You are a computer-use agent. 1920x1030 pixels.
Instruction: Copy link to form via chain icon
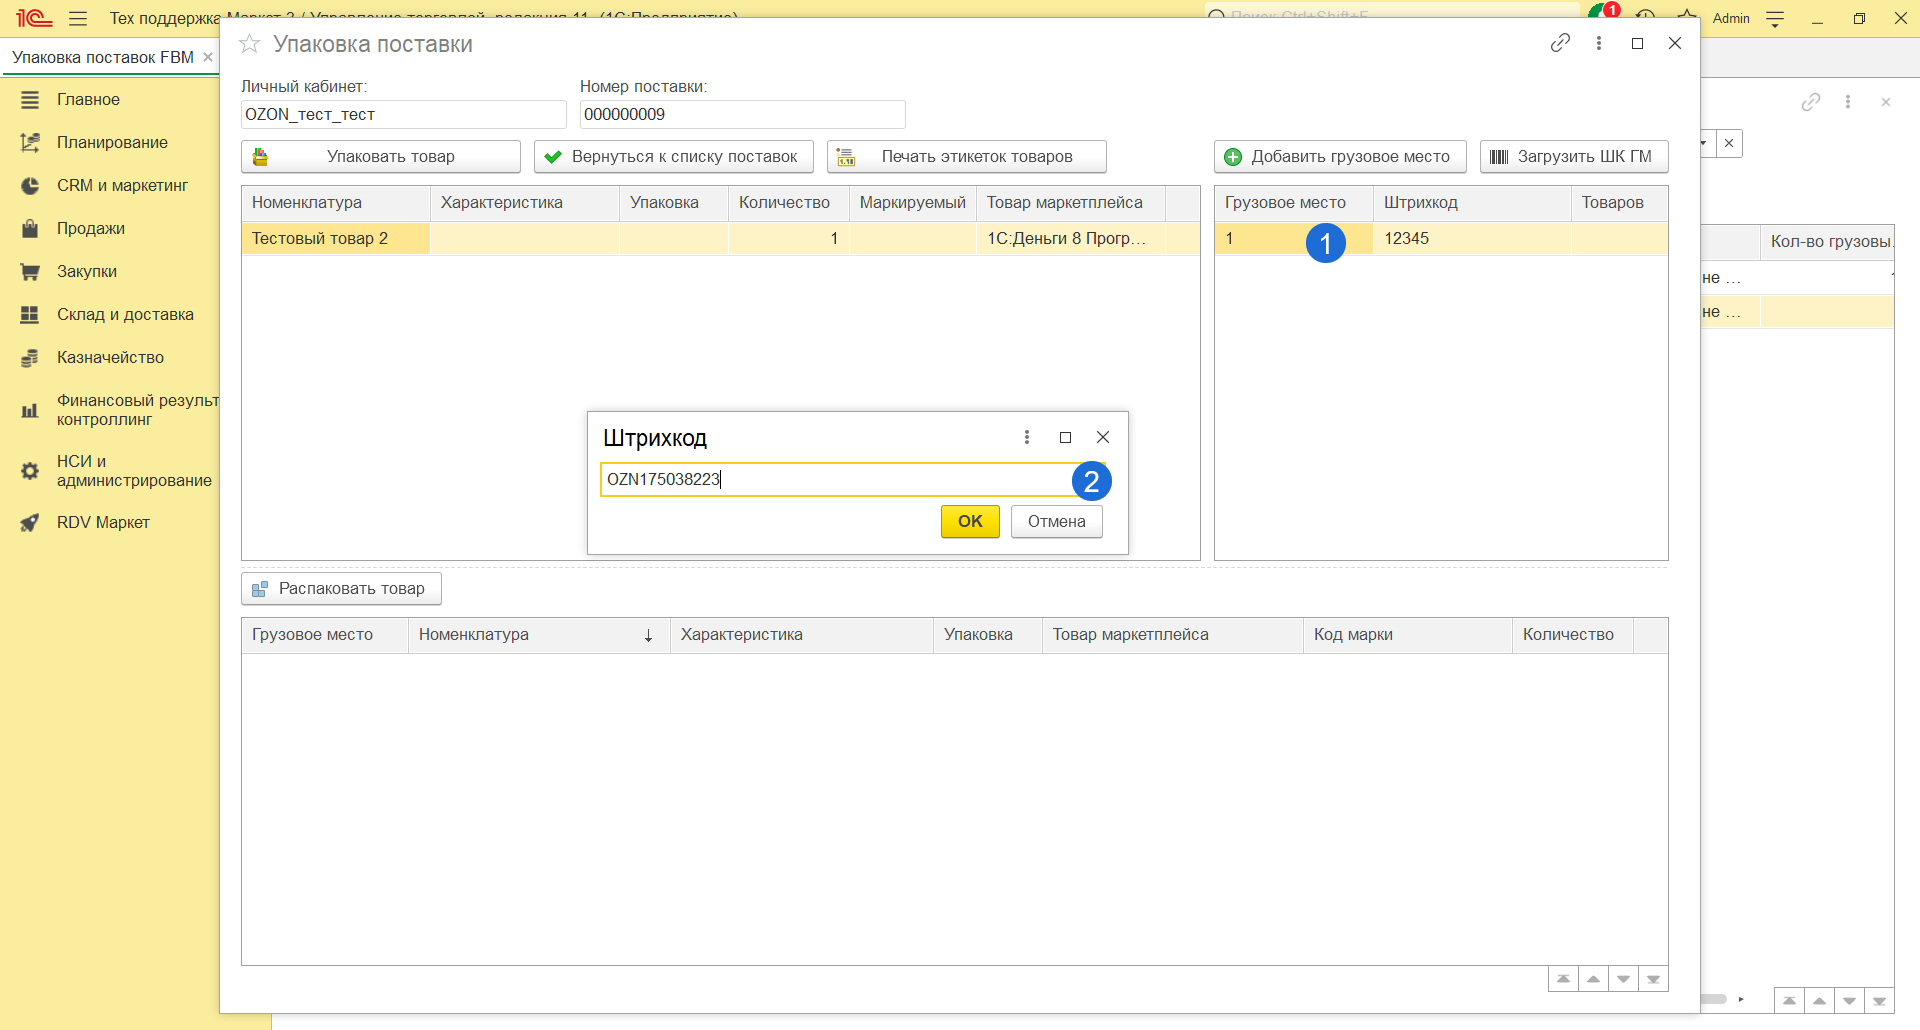(x=1560, y=43)
